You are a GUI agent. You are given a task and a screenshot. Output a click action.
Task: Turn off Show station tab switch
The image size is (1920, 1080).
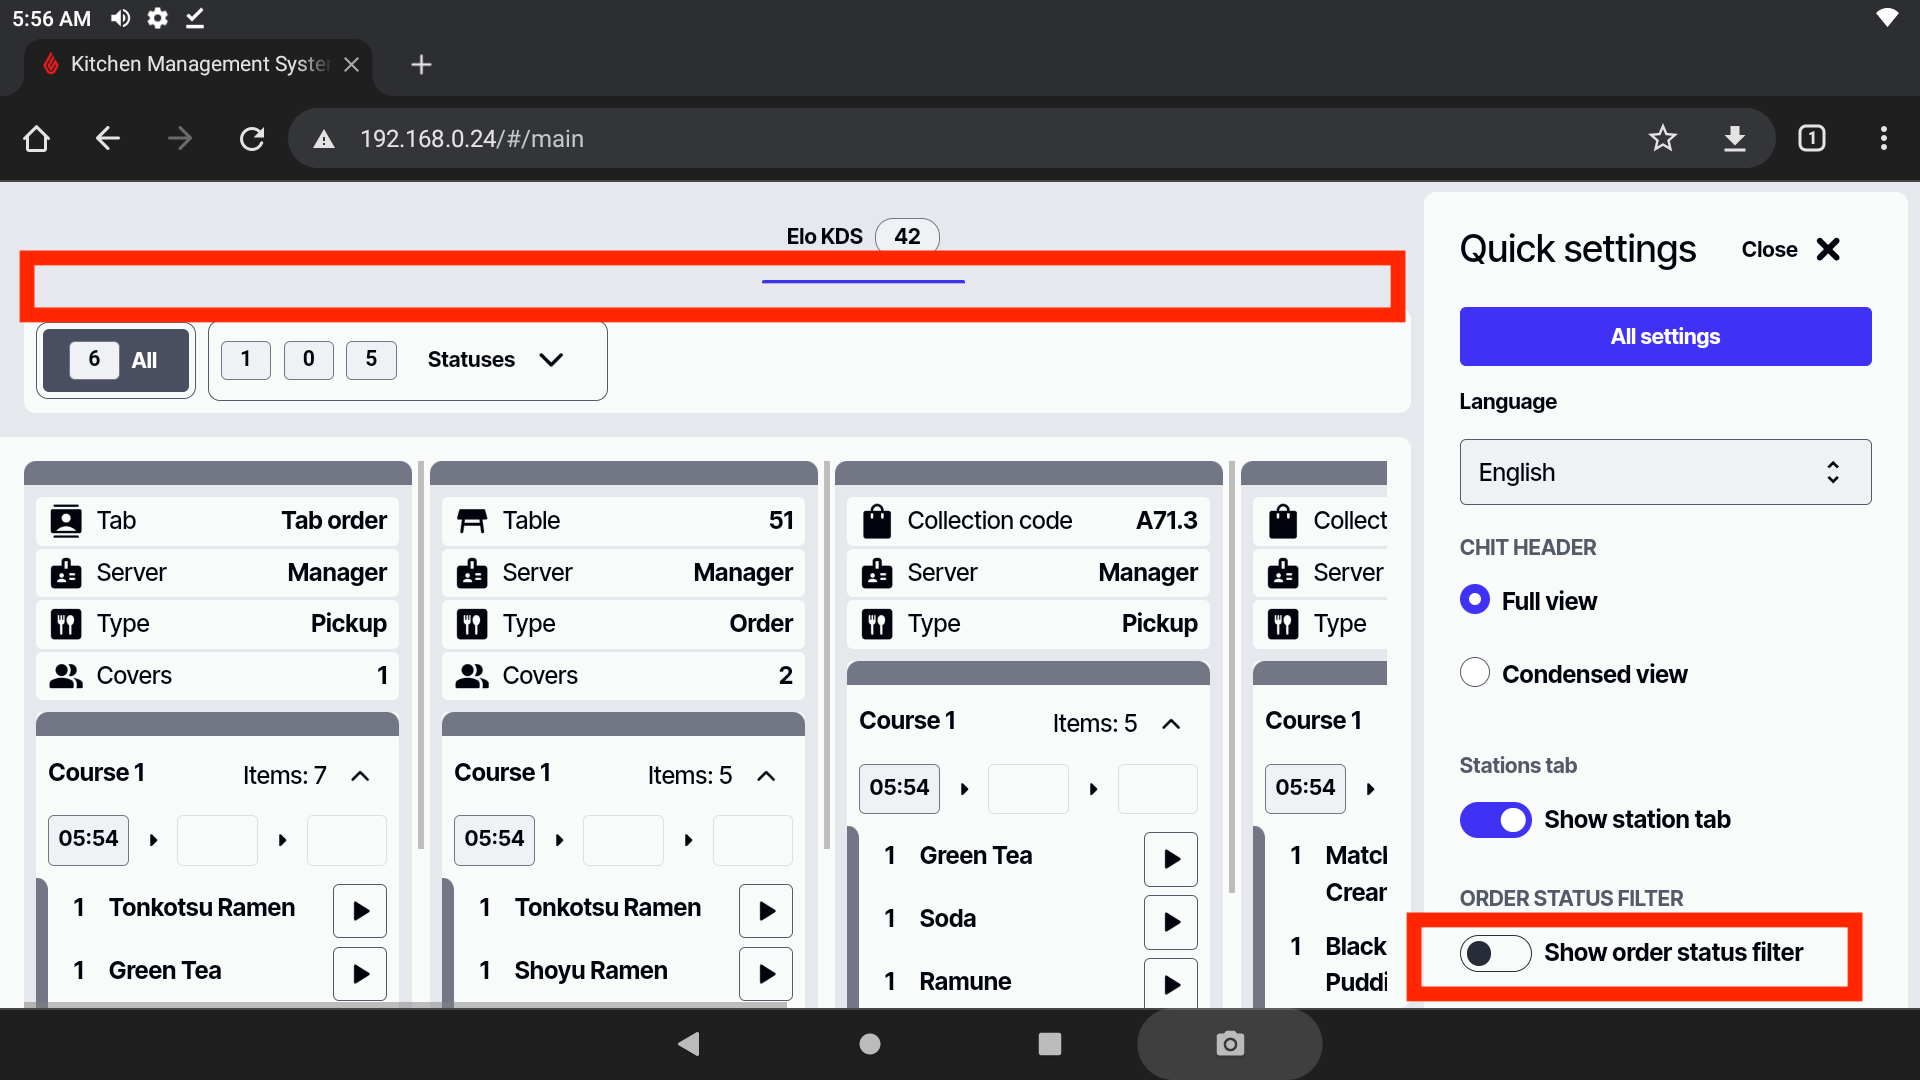(1495, 820)
